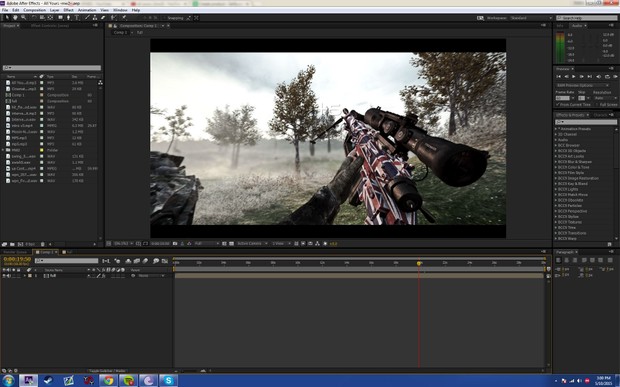Click the Project panel search field
Image resolution: width=620 pixels, height=387 pixels.
coord(52,68)
